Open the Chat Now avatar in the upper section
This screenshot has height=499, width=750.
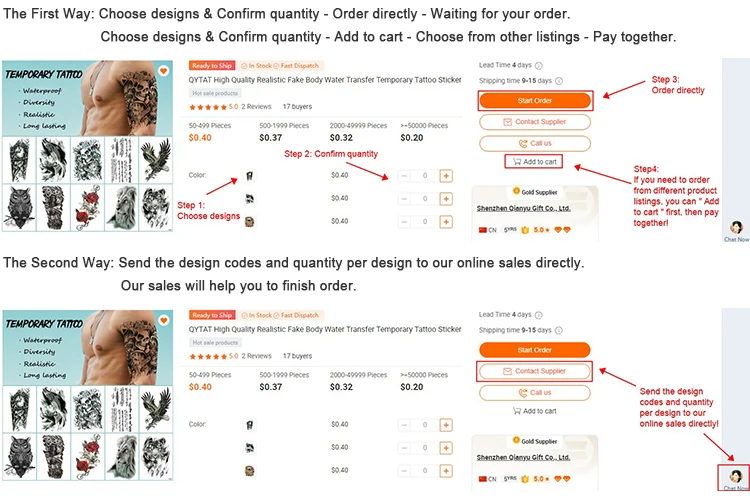[x=736, y=228]
